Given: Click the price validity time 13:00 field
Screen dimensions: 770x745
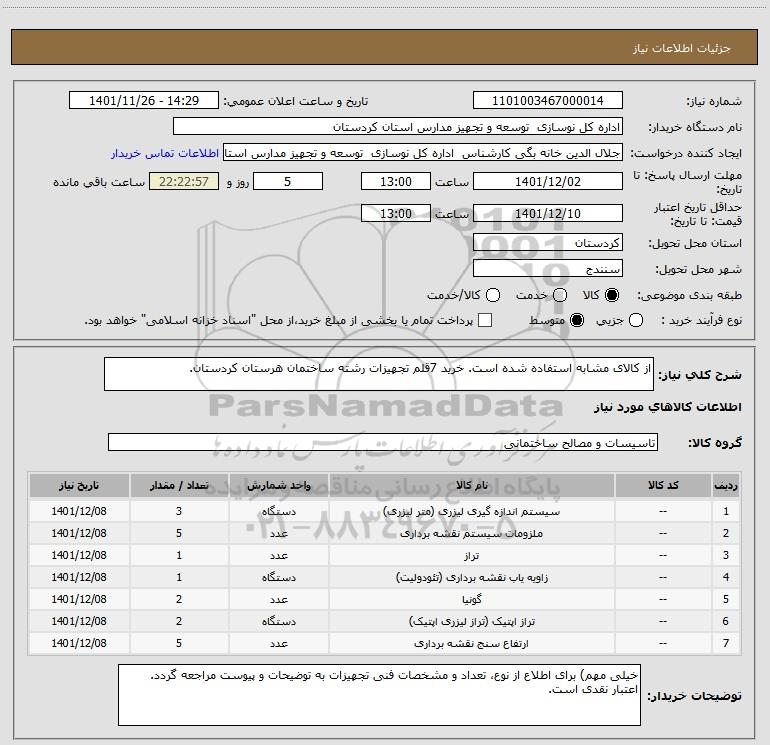Looking at the screenshot, I should [396, 214].
